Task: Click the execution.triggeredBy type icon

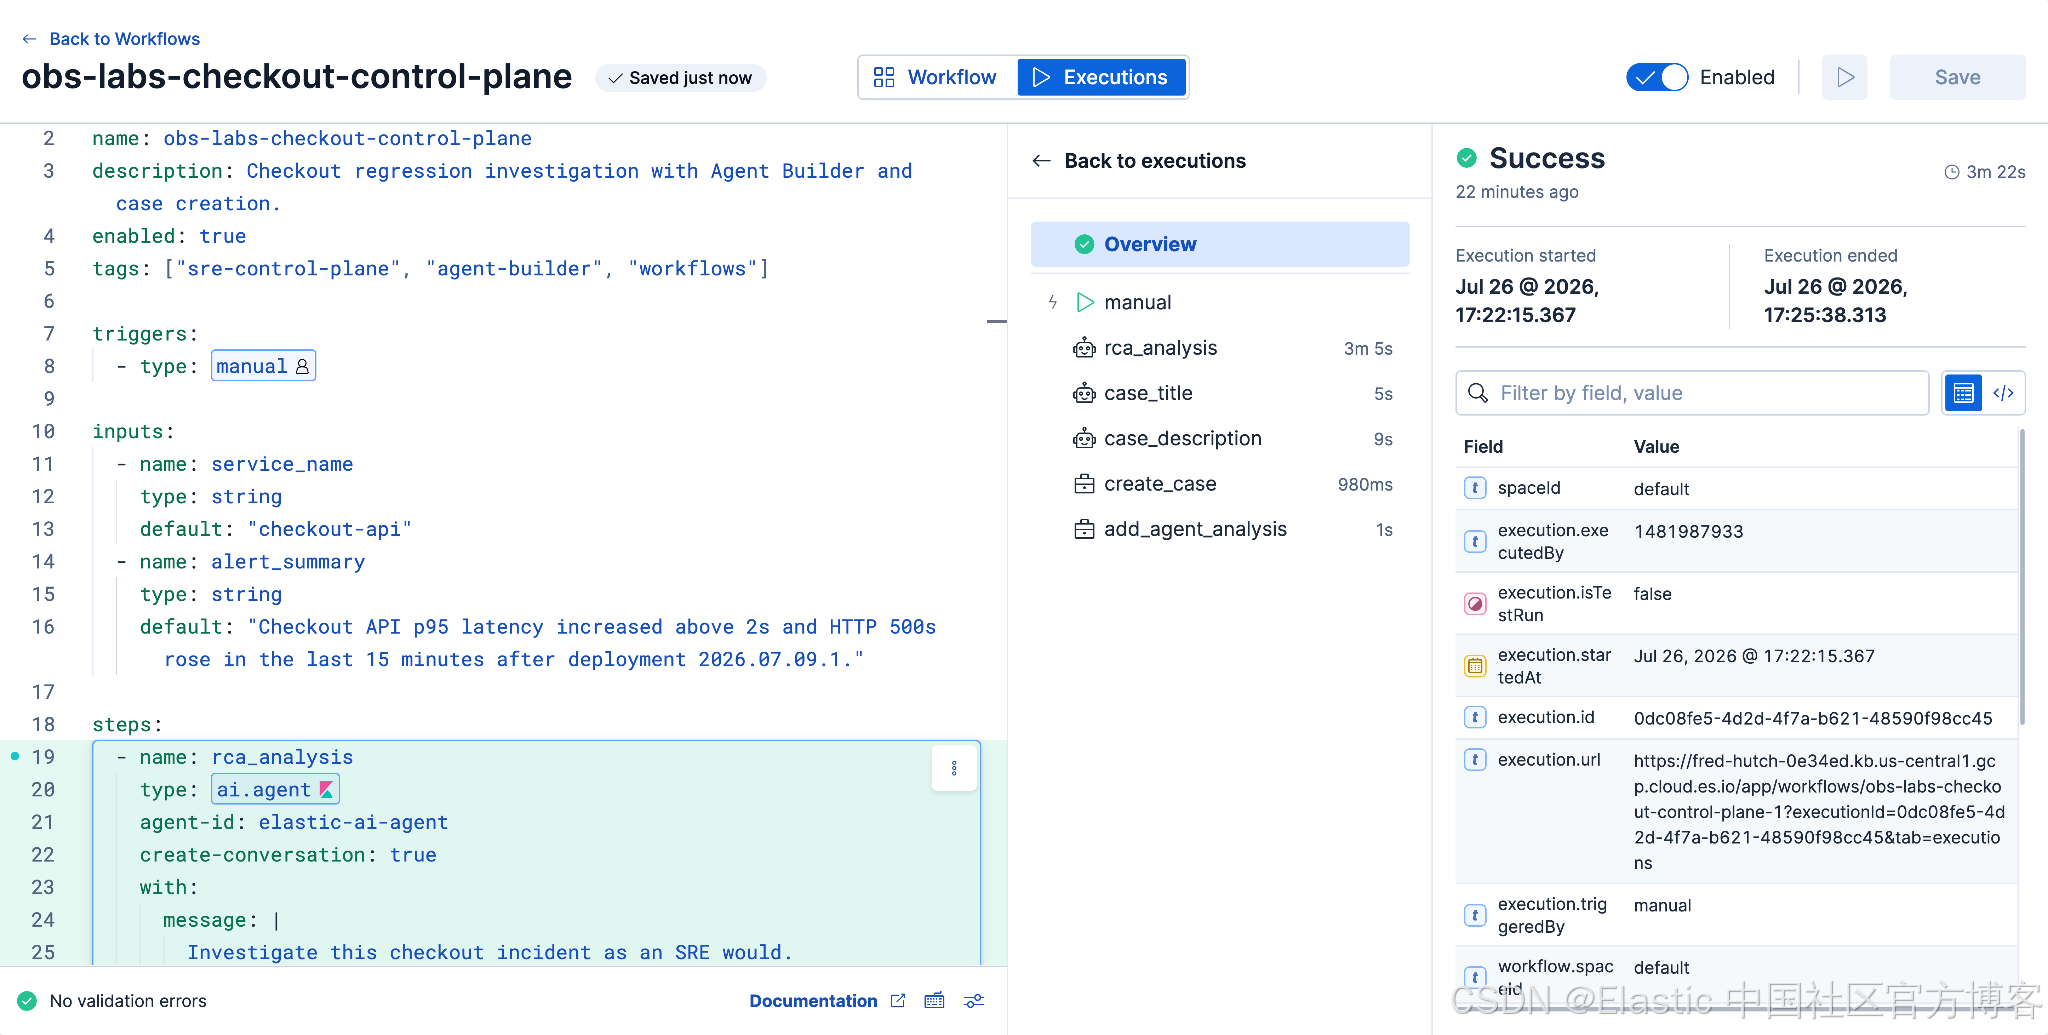Action: [x=1475, y=915]
